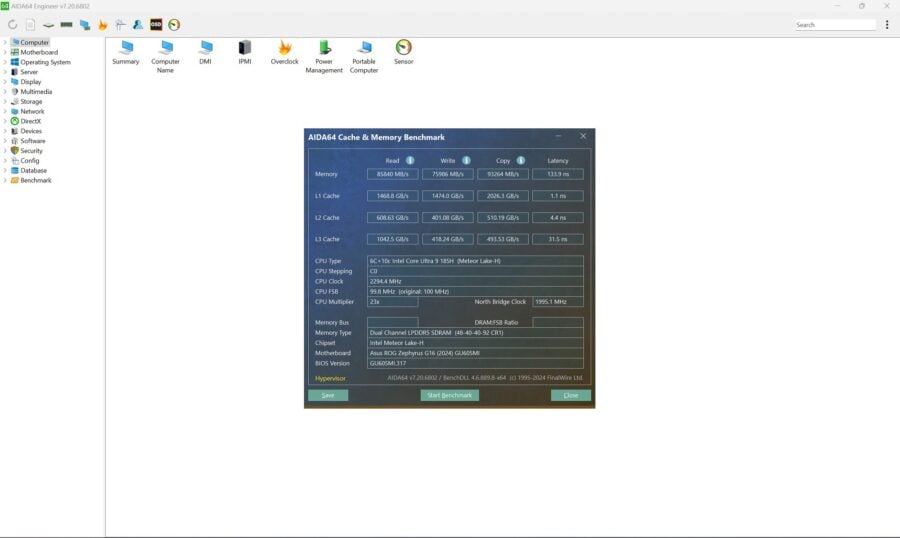Click the flat drive icon in toolbar
This screenshot has width=900, height=538.
[49, 25]
